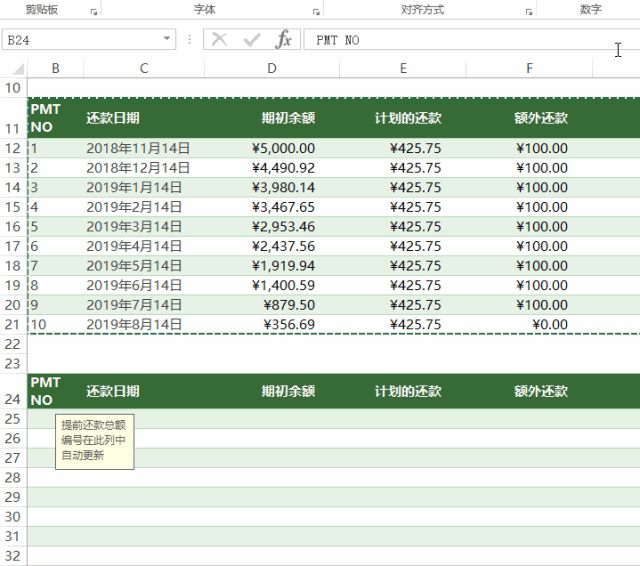The width and height of the screenshot is (640, 566).
Task: Select column B header
Action: click(56, 68)
